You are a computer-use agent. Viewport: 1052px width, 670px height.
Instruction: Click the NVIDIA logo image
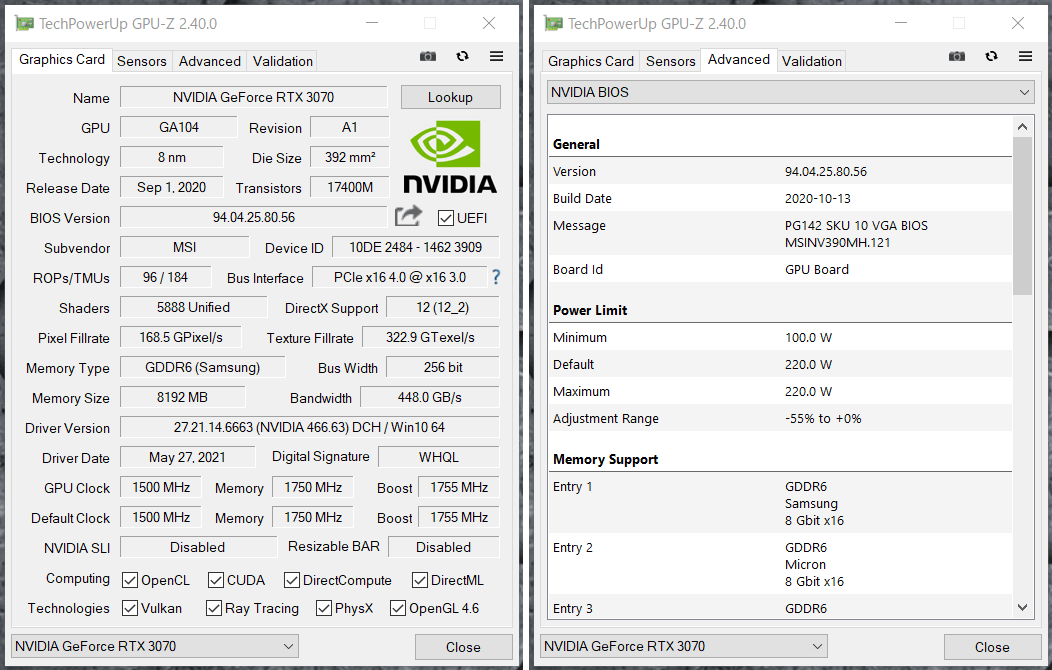click(x=450, y=157)
